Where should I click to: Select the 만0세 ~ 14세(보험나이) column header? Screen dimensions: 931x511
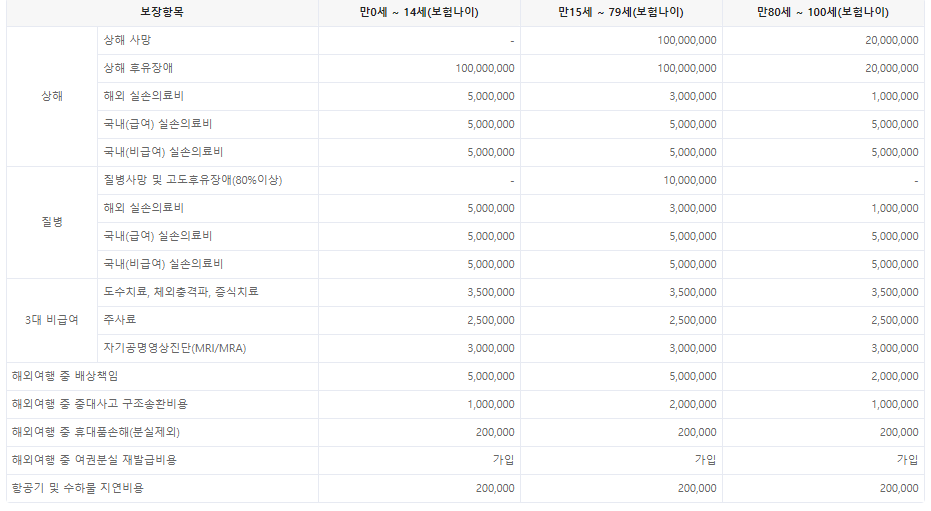point(419,13)
